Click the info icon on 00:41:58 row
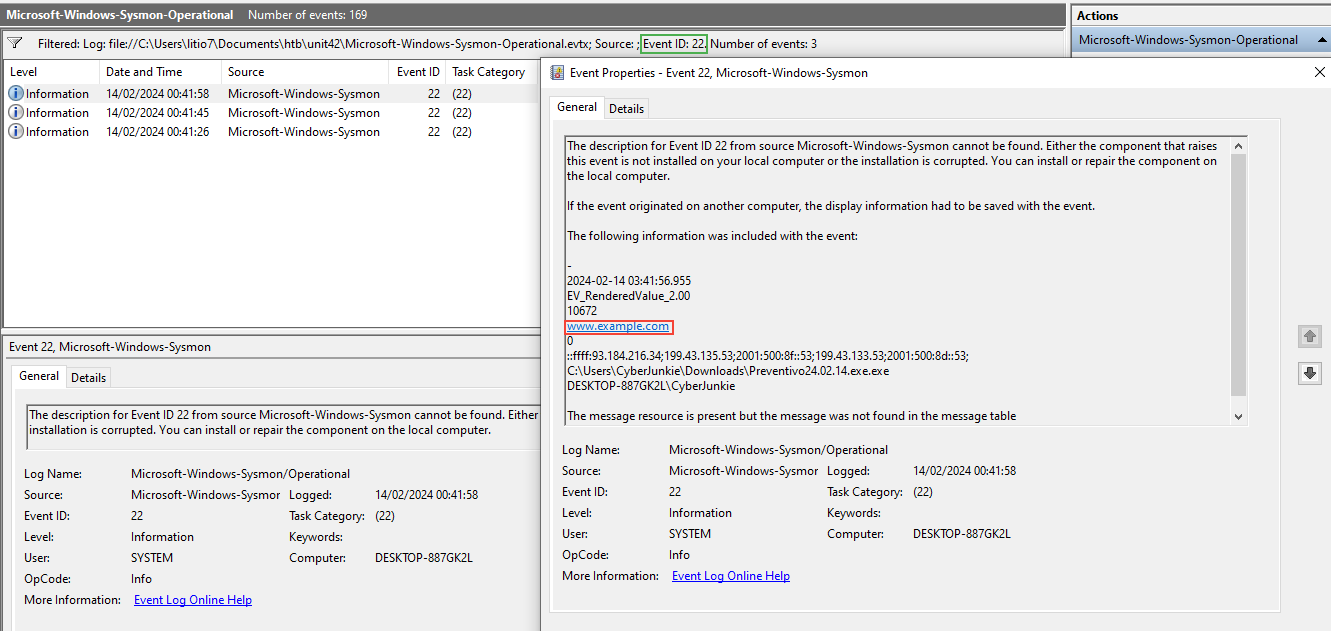This screenshot has height=631, width=1331. tap(16, 94)
